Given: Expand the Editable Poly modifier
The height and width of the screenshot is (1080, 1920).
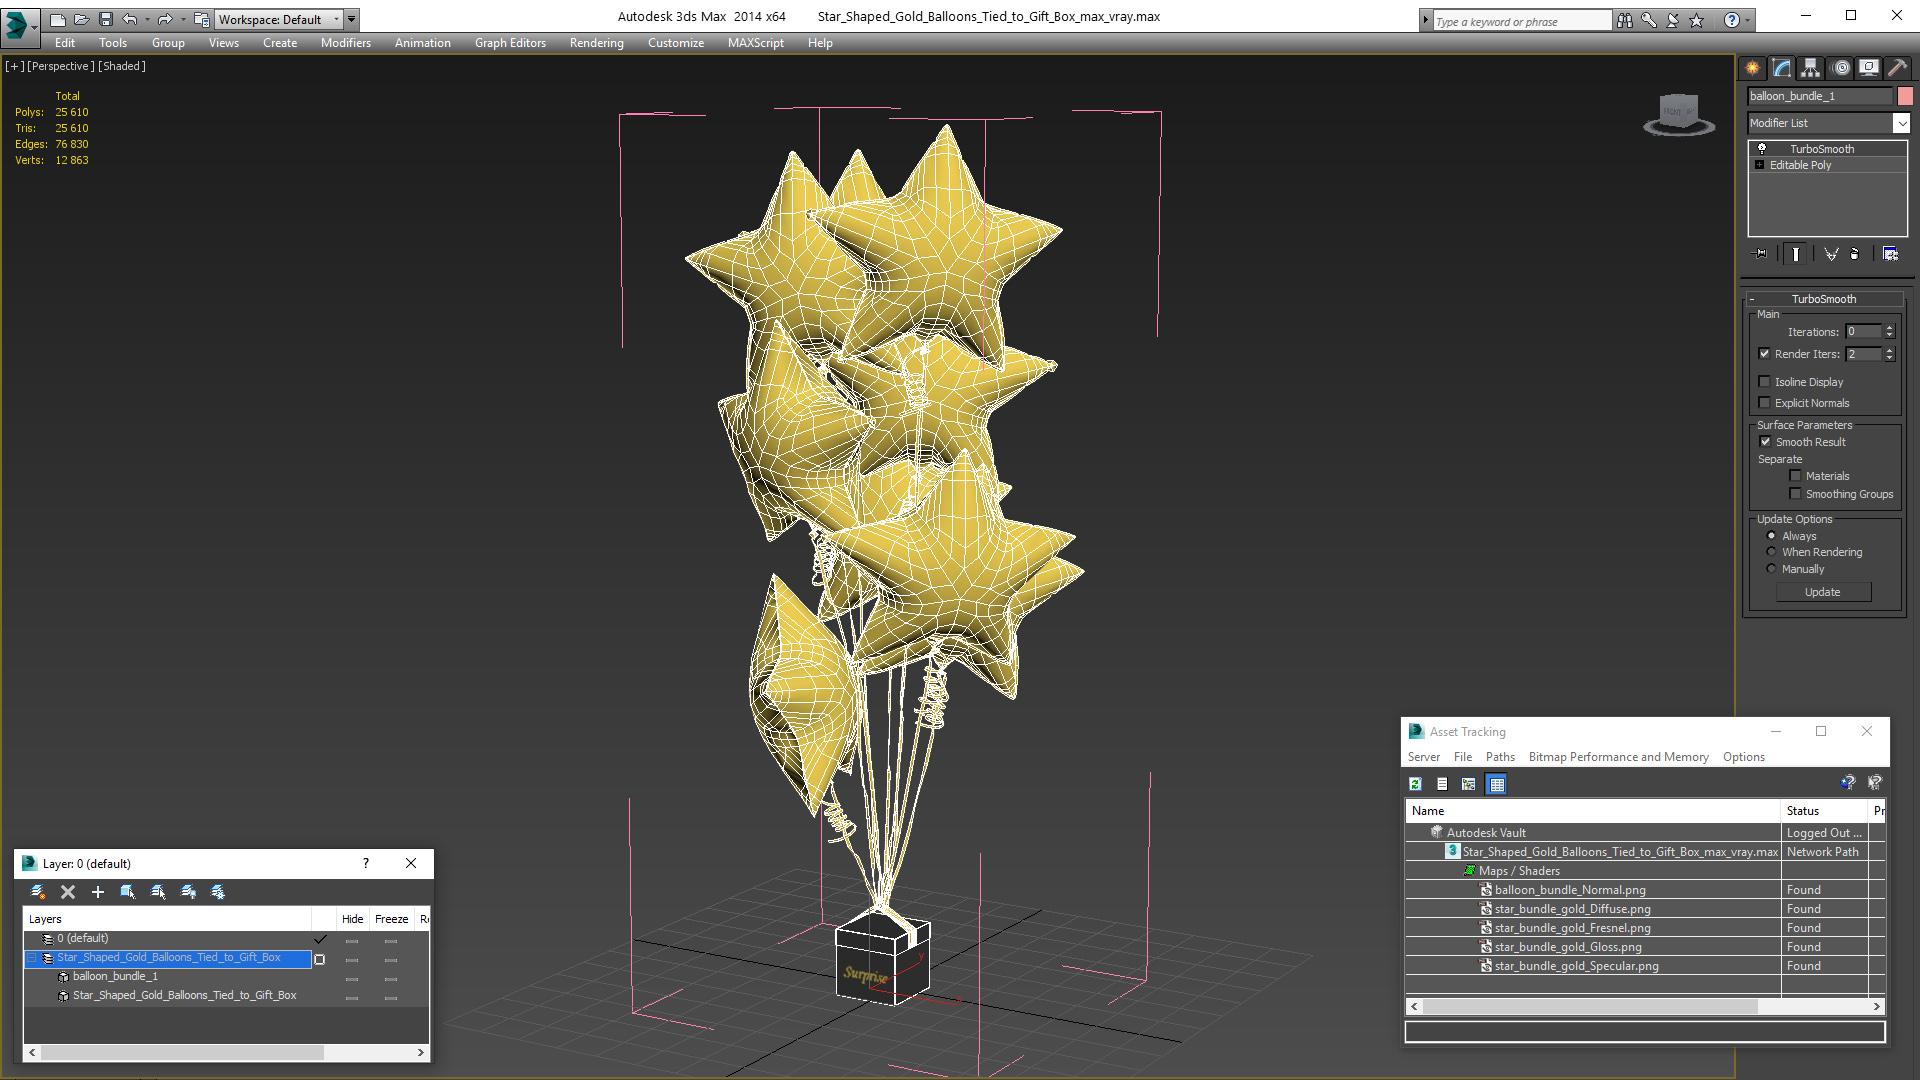Looking at the screenshot, I should [x=1760, y=165].
